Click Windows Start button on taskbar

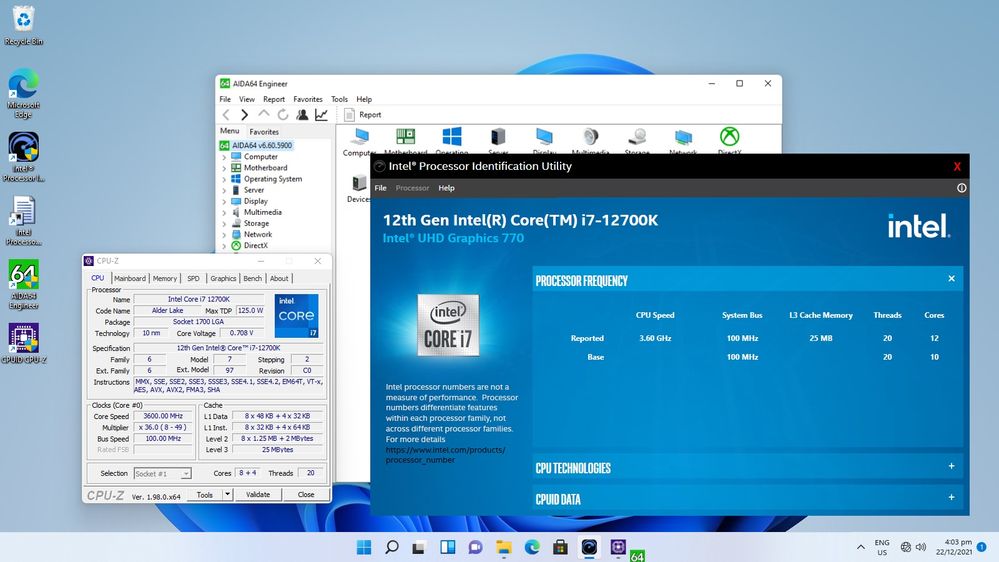pos(364,547)
